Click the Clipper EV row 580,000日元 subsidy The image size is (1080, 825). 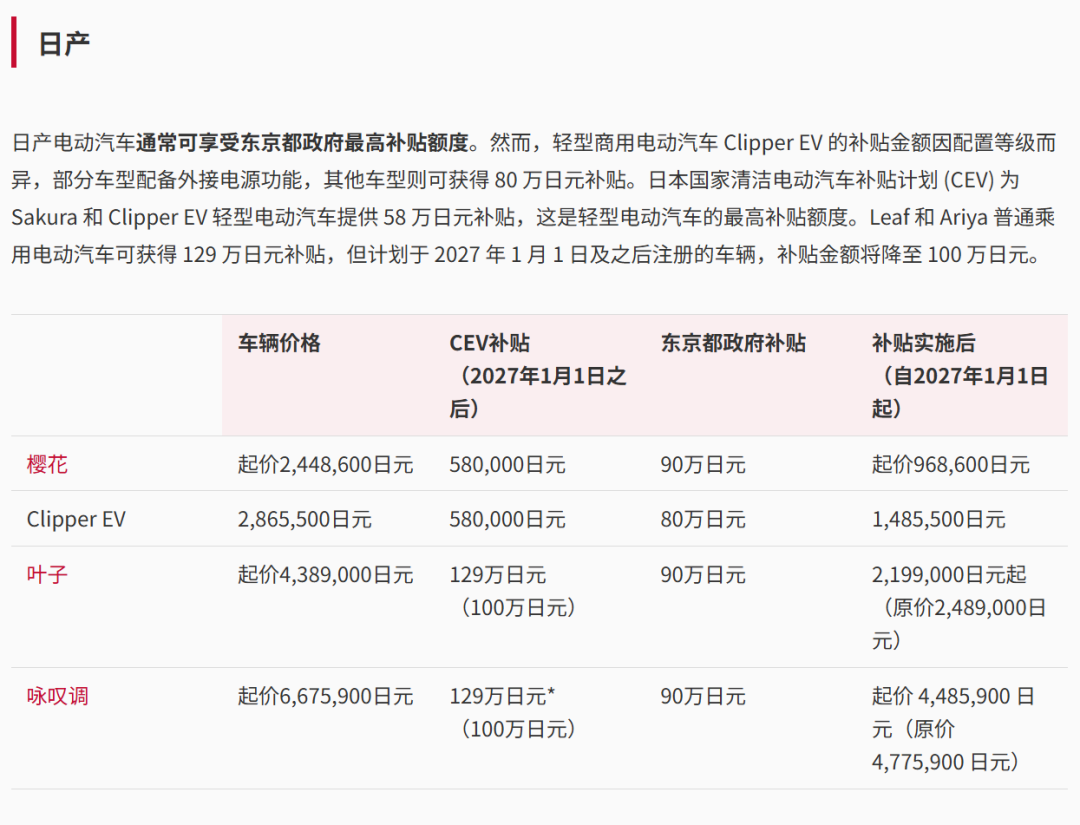pyautogui.click(x=507, y=519)
